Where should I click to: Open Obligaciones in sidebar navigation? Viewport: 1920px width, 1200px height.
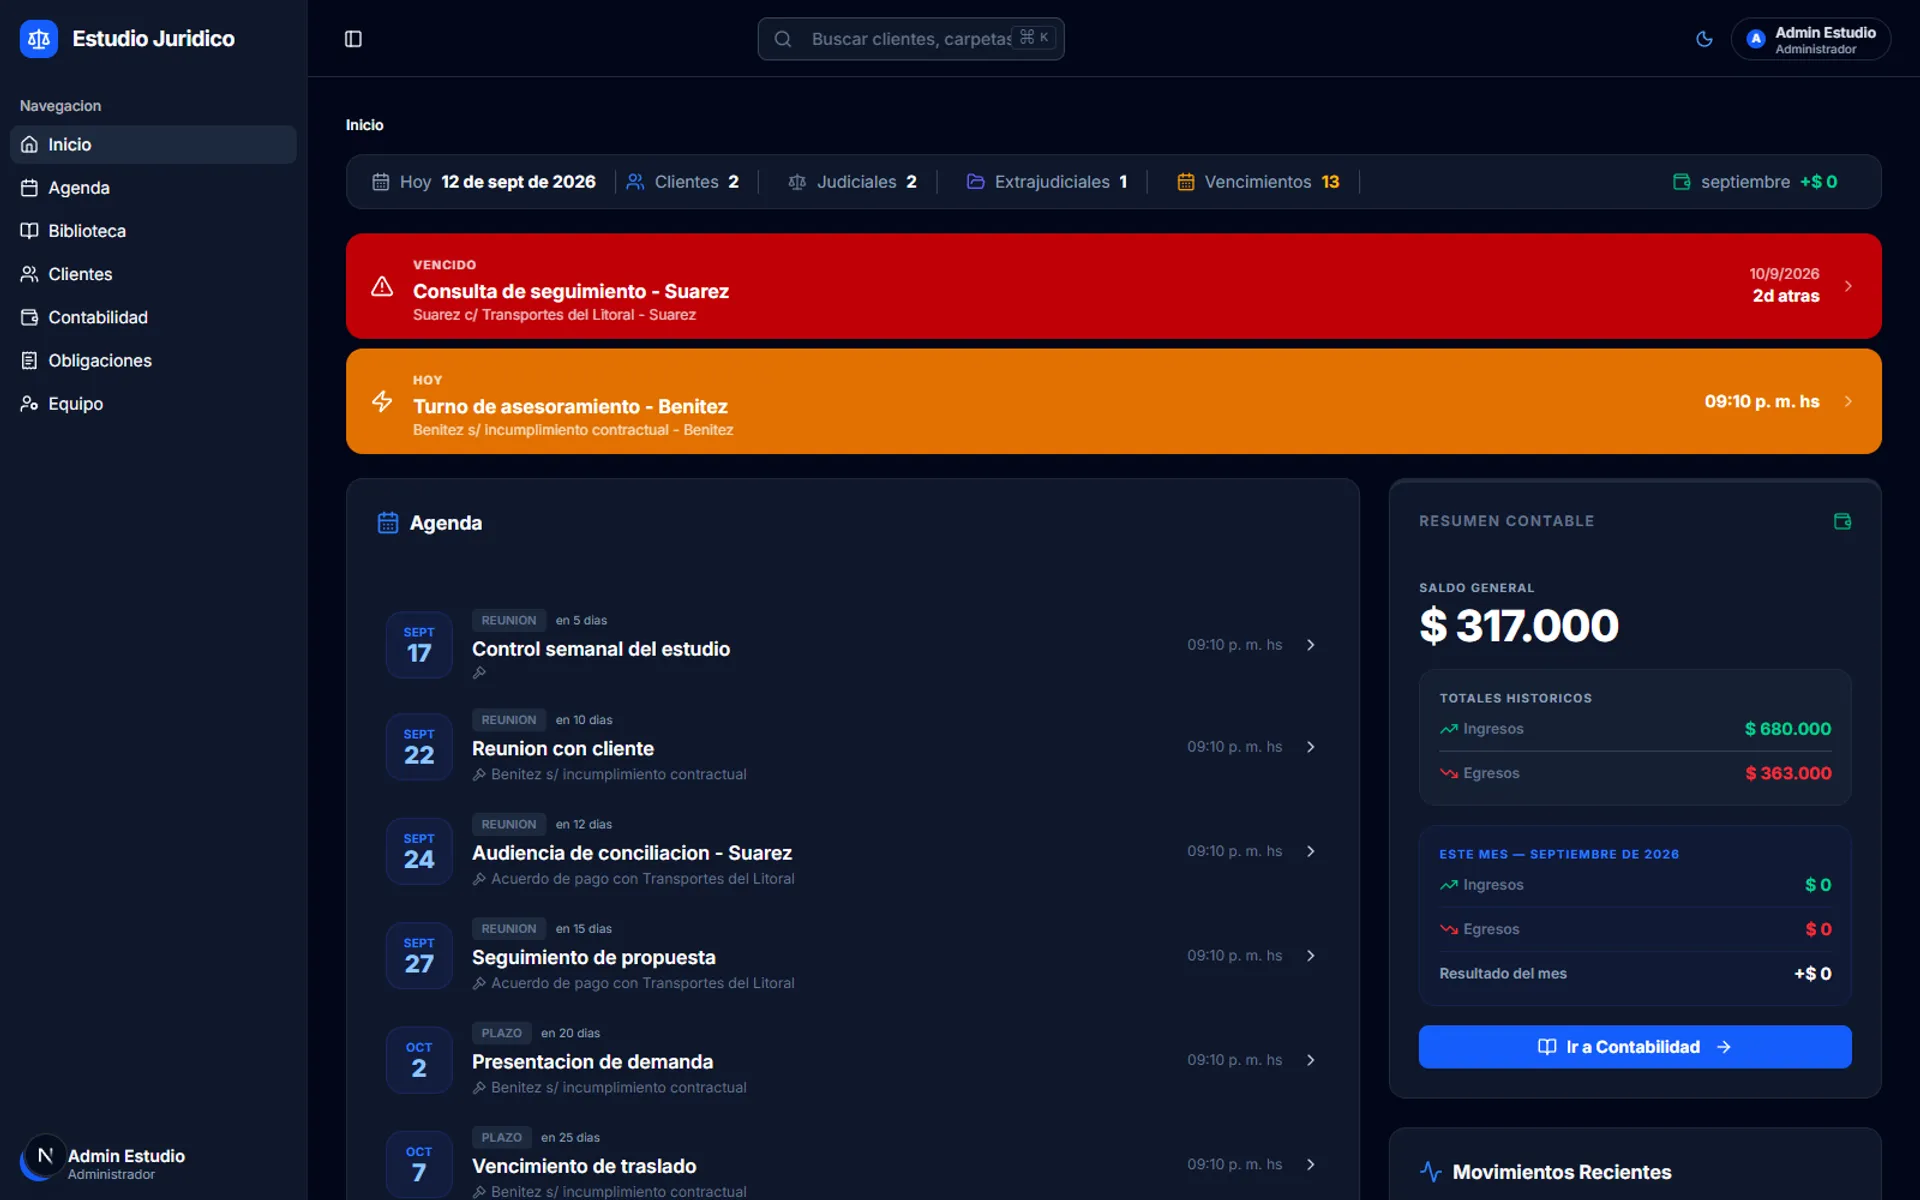(153, 360)
